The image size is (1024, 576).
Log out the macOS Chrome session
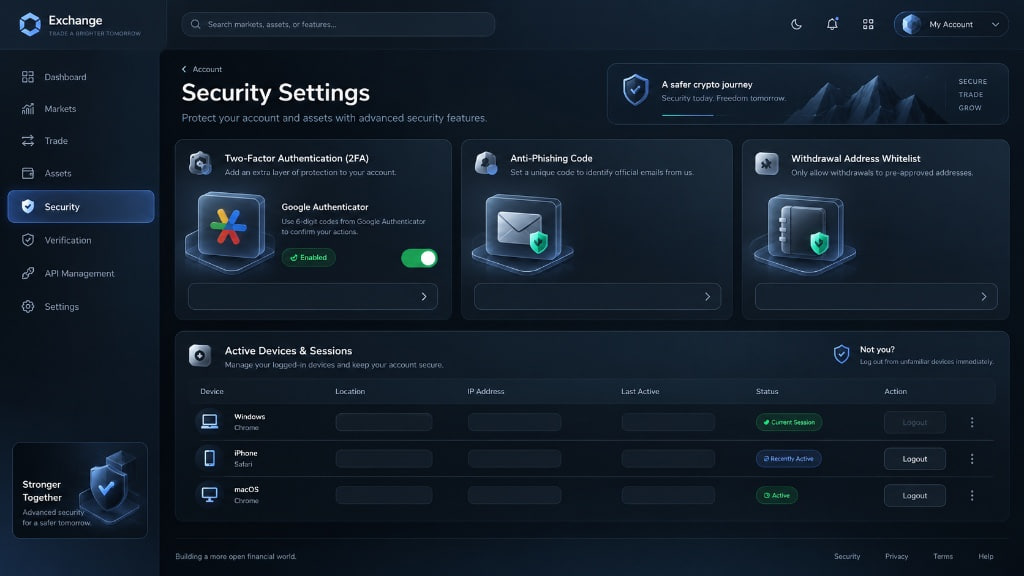point(915,496)
